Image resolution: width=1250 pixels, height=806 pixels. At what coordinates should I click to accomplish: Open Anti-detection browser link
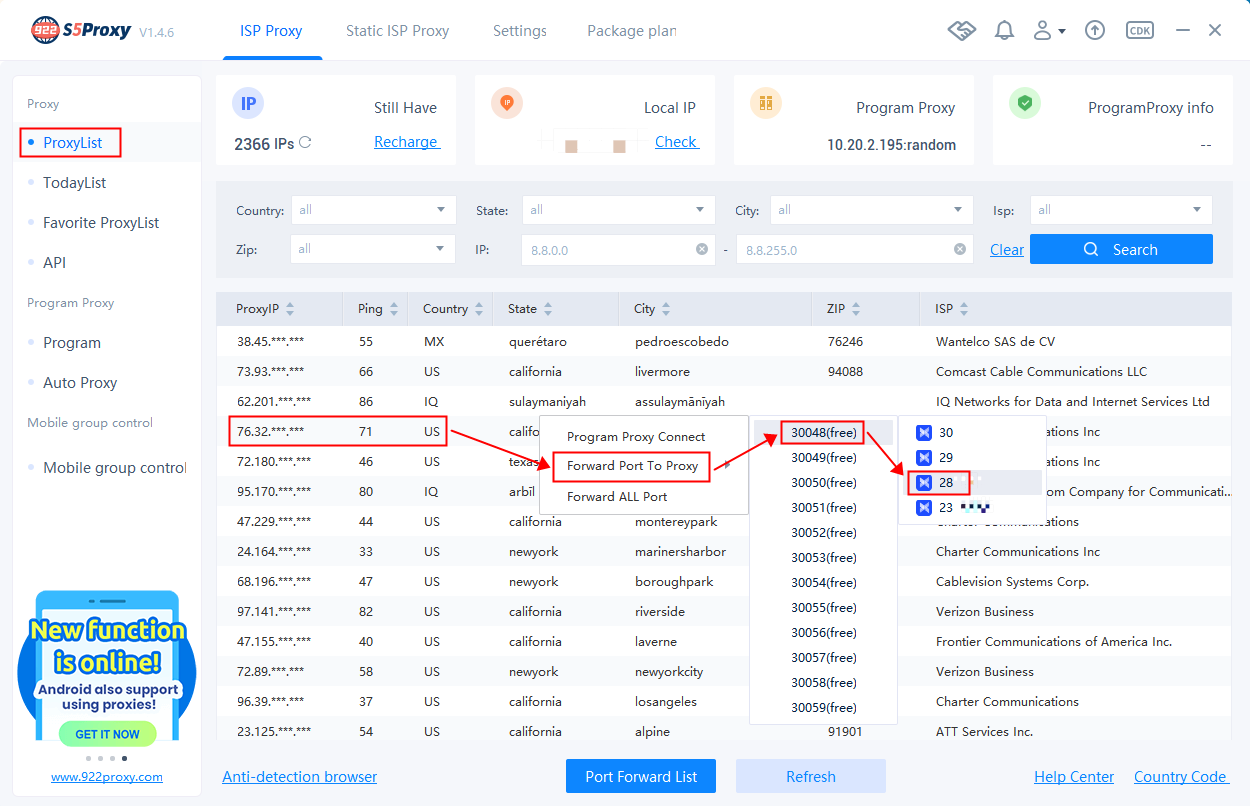tap(300, 777)
